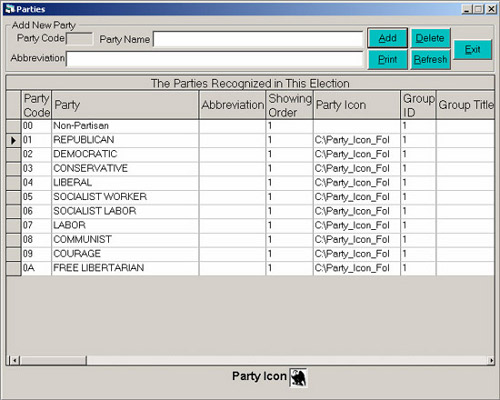The image size is (500, 400).
Task: Select the CONSERVATIVE party cell
Action: (x=125, y=169)
